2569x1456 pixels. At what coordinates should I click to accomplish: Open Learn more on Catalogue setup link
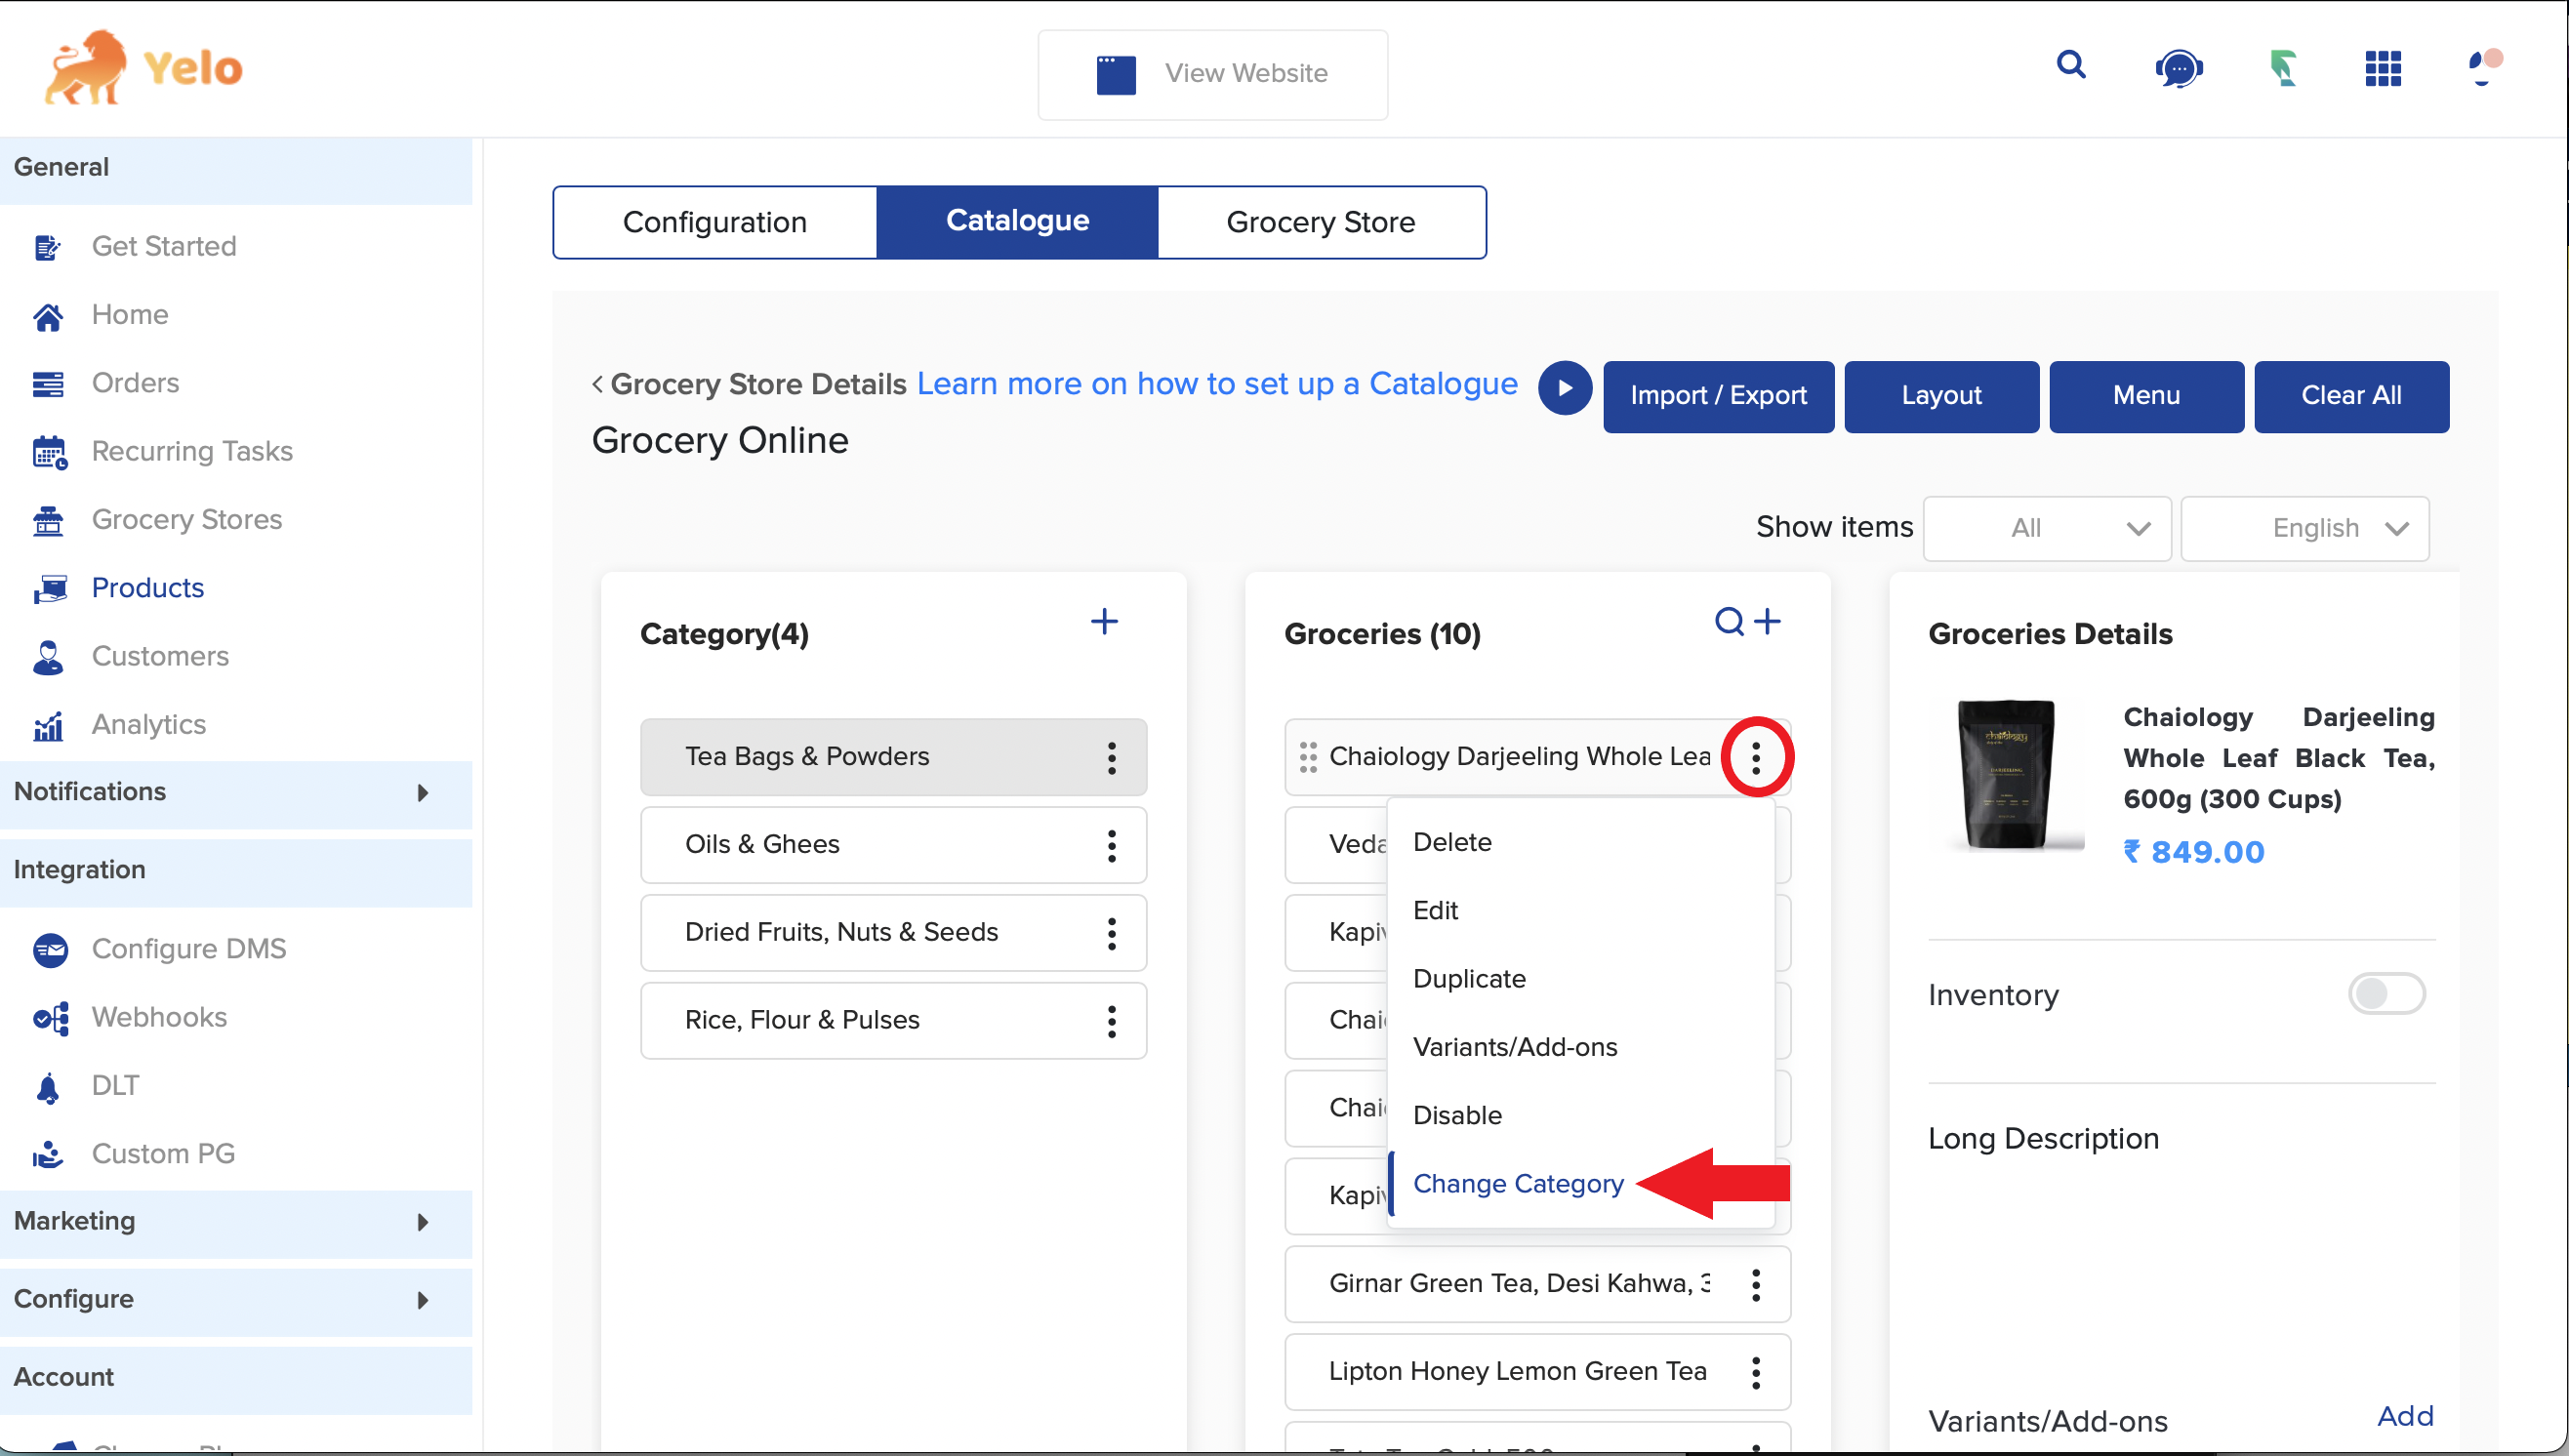[x=1216, y=384]
